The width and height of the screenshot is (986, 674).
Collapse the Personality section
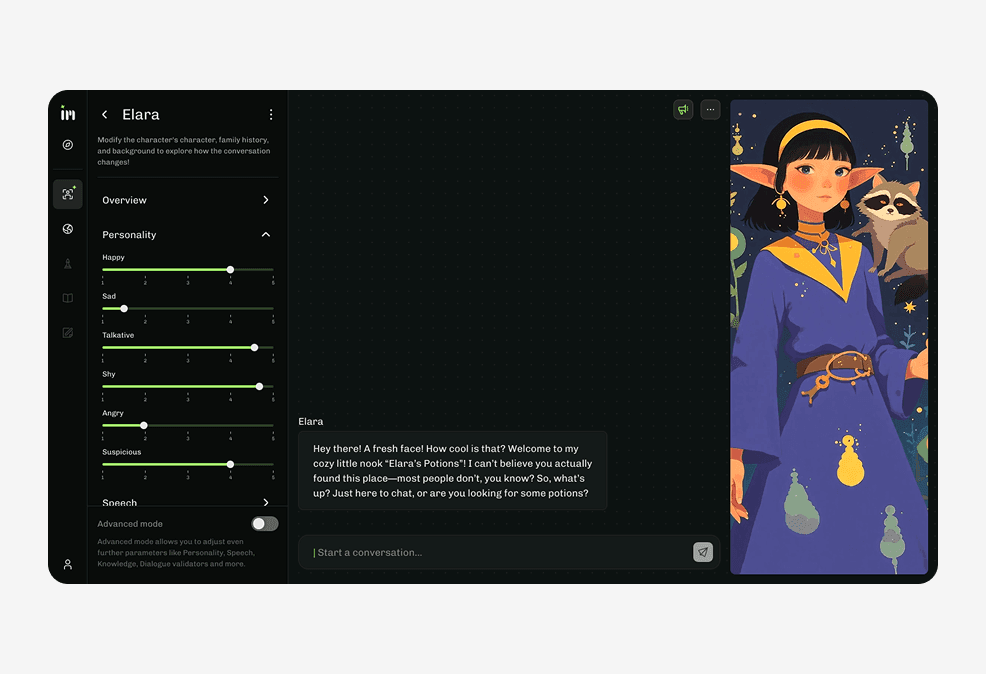pos(265,235)
